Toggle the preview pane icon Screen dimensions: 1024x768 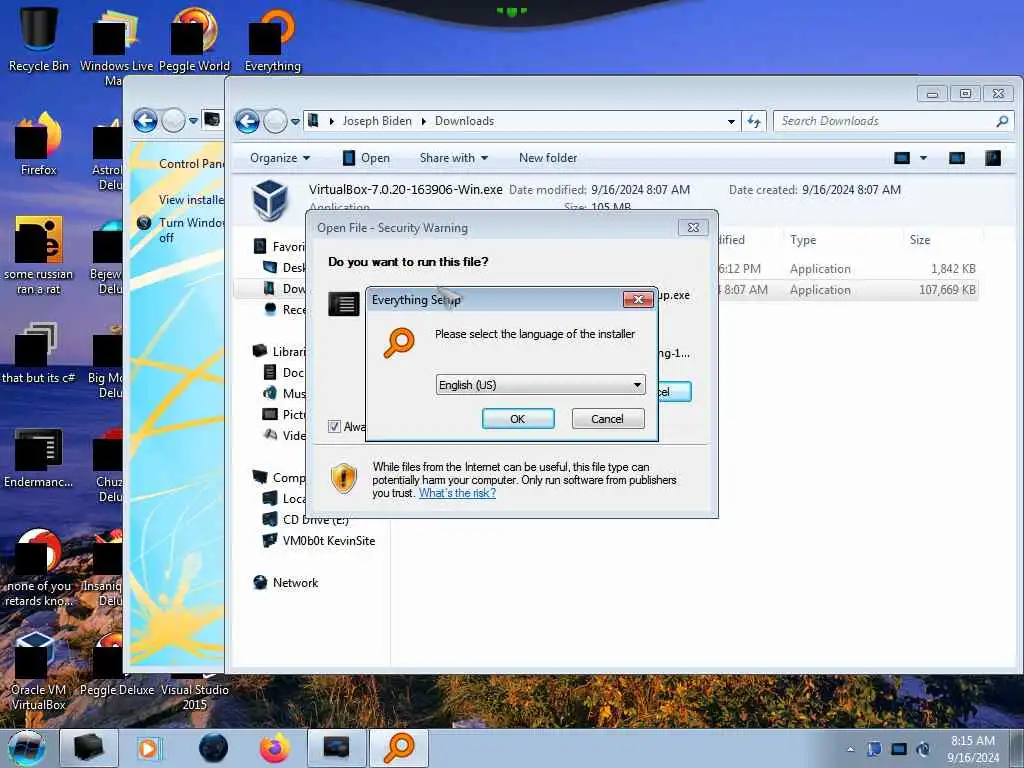click(x=957, y=158)
